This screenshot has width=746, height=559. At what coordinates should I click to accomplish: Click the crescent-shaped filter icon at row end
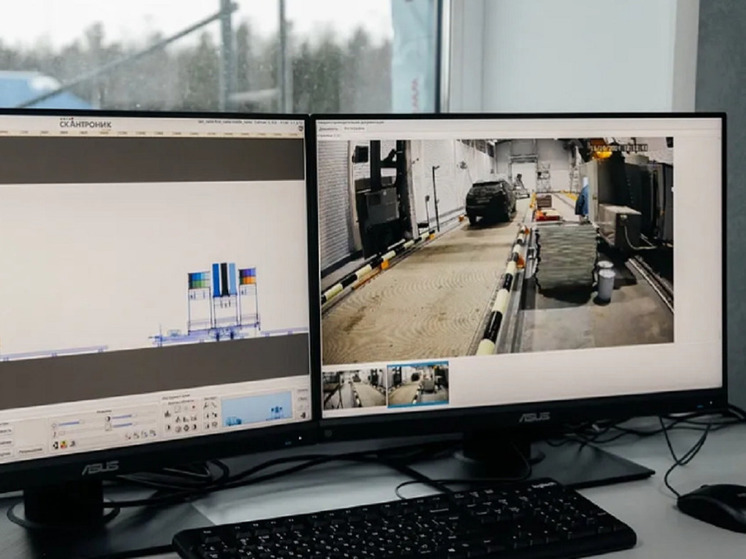click(x=194, y=427)
